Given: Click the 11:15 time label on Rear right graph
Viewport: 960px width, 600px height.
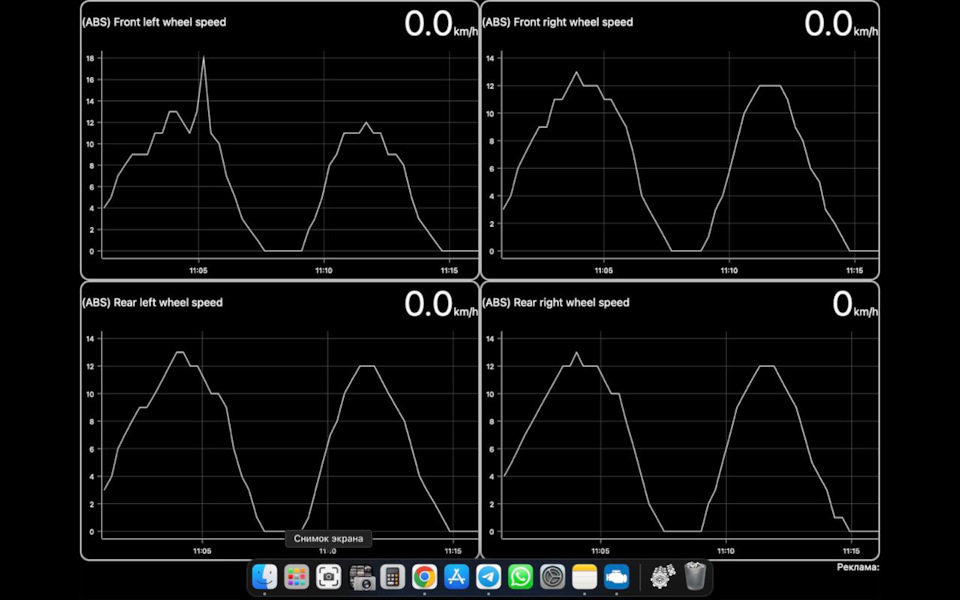Looking at the screenshot, I should coord(852,551).
